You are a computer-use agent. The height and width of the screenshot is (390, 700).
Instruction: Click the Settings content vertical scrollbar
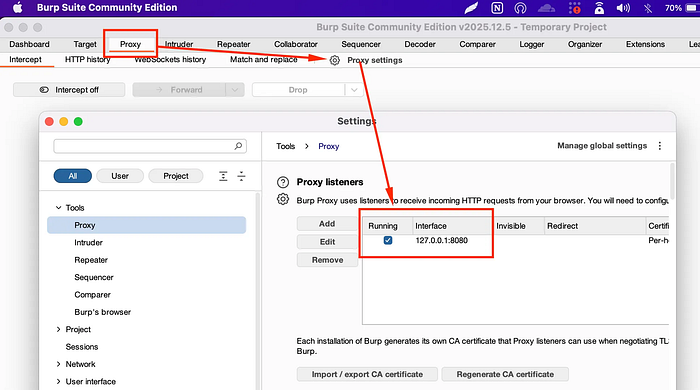pyautogui.click(x=671, y=181)
